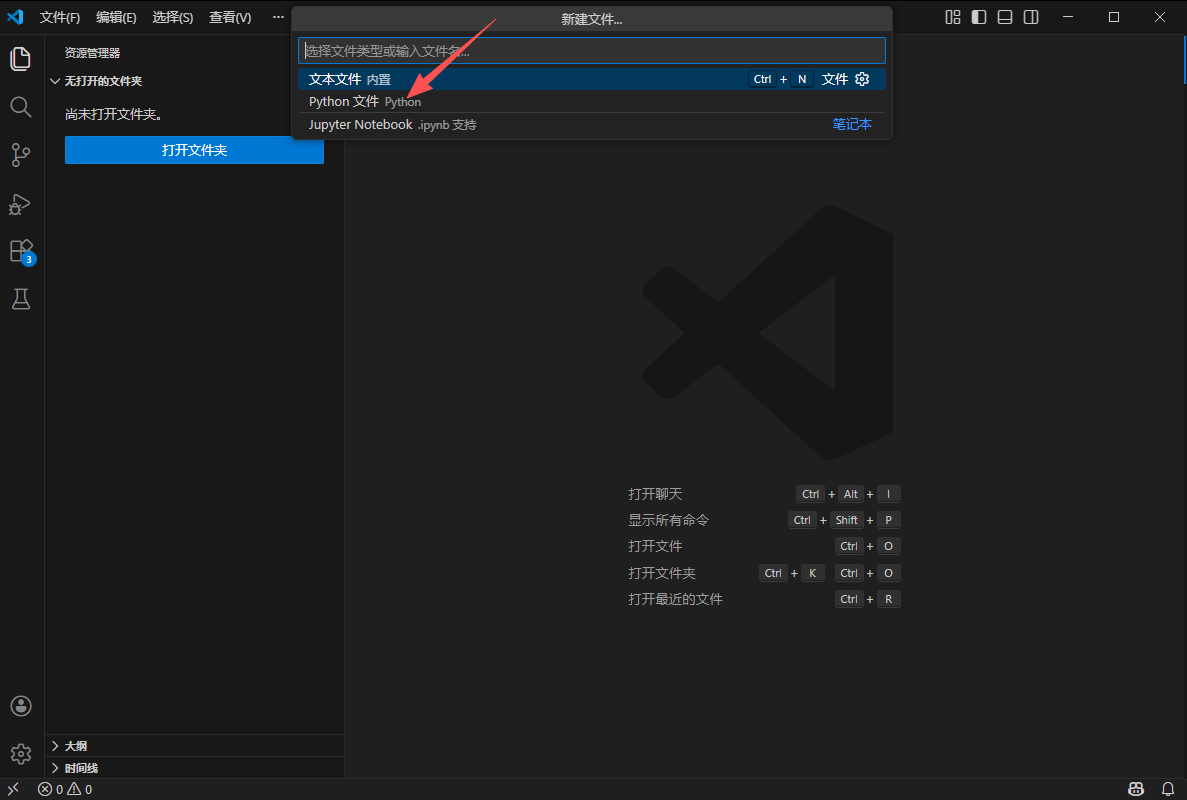Toggle the primary side bar layout button

point(979,17)
